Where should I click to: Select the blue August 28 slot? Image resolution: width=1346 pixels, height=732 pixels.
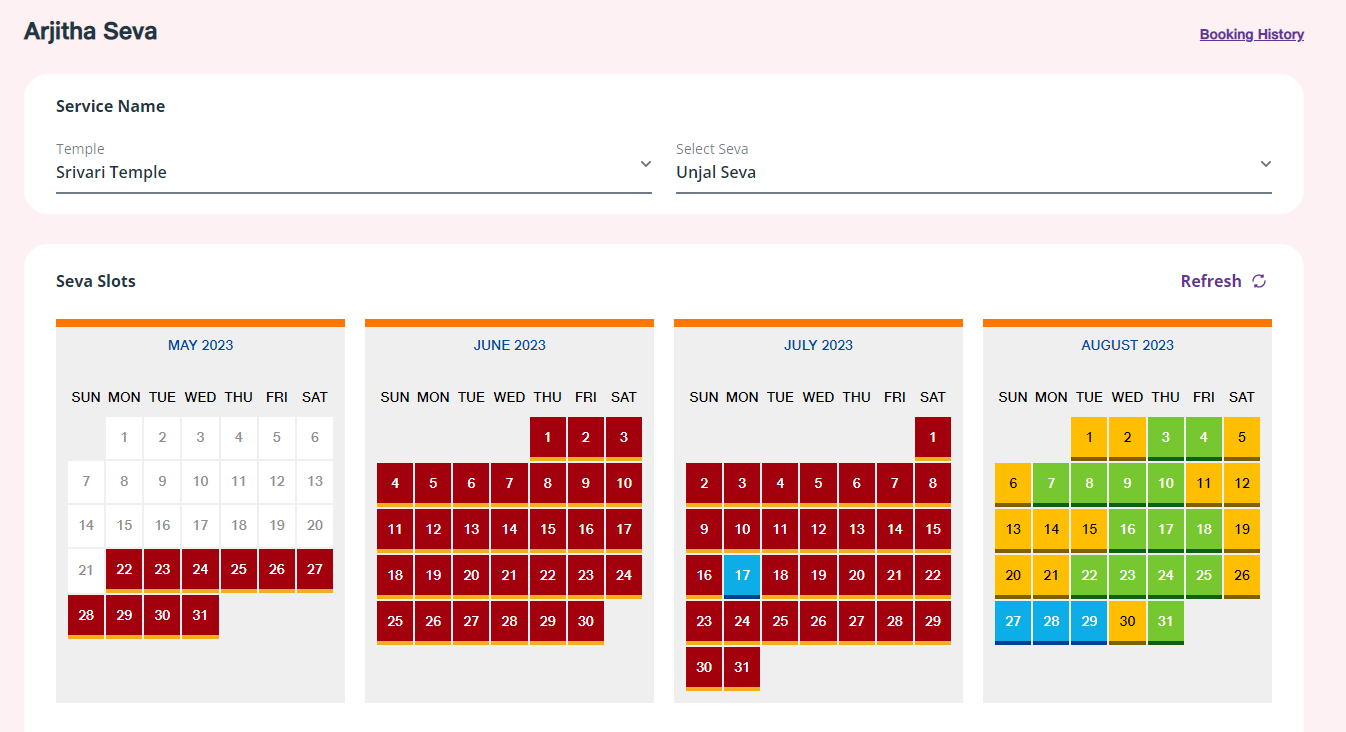pyautogui.click(x=1051, y=623)
